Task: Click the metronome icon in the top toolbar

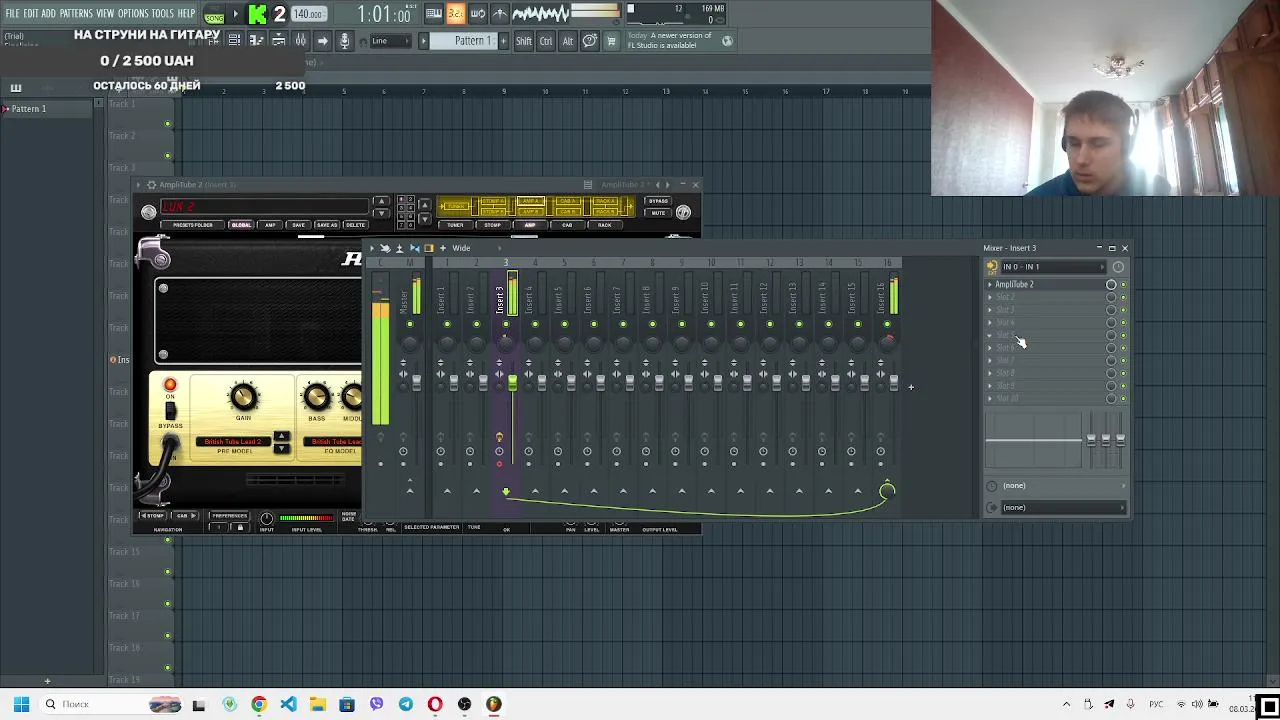Action: click(500, 13)
